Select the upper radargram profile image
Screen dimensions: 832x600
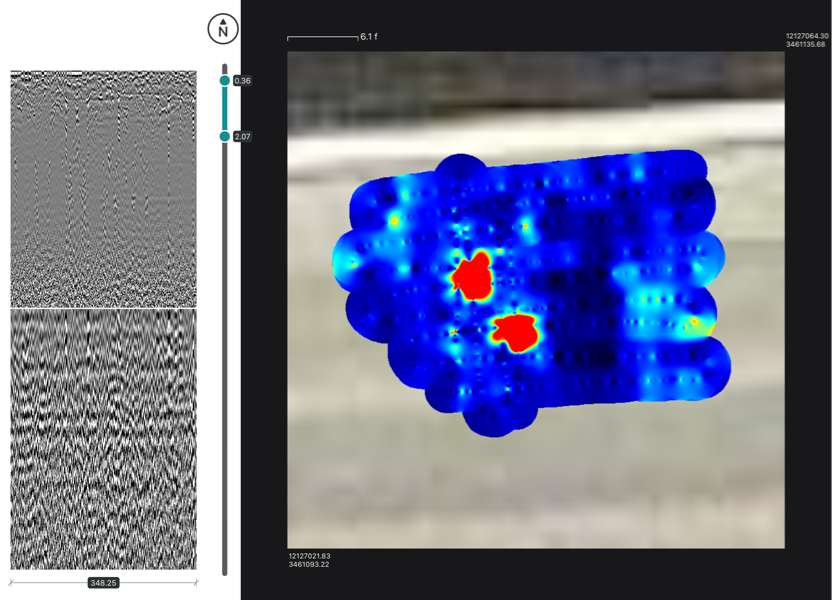point(103,188)
